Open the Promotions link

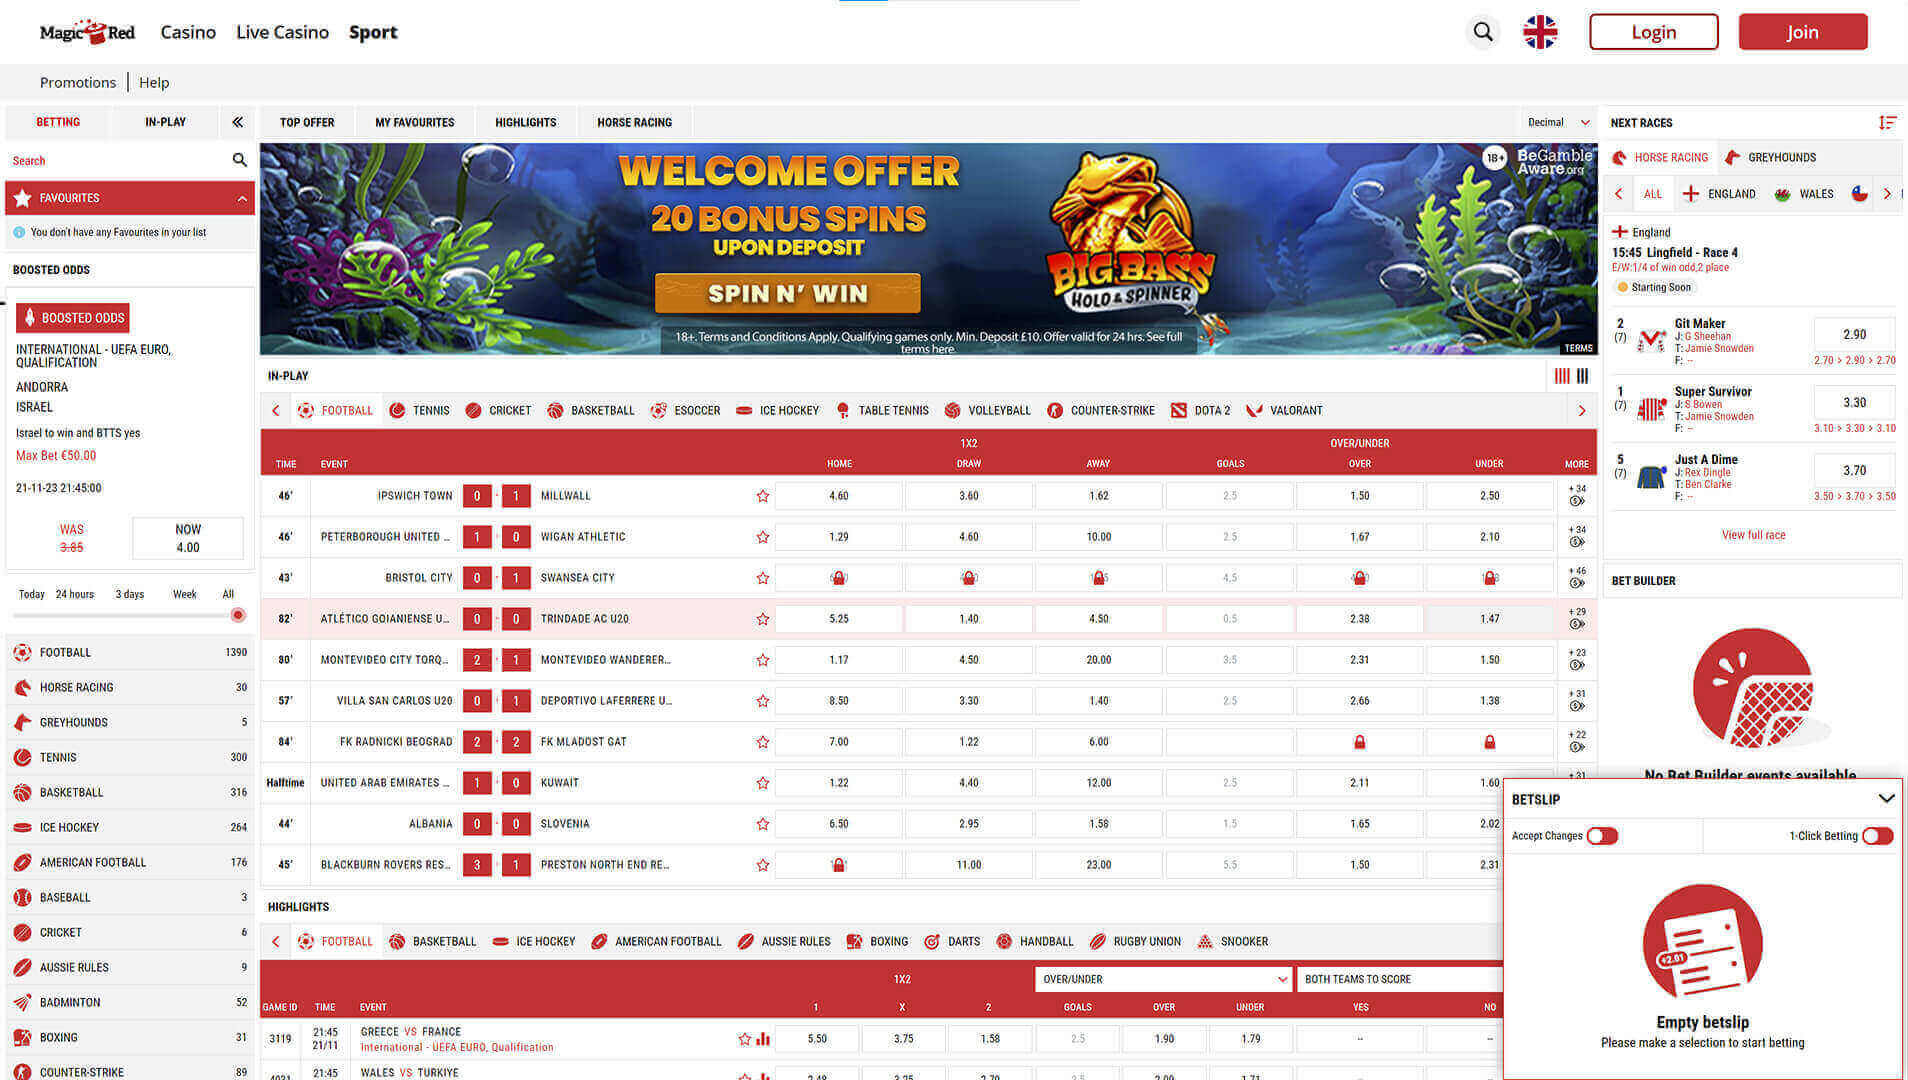[78, 82]
